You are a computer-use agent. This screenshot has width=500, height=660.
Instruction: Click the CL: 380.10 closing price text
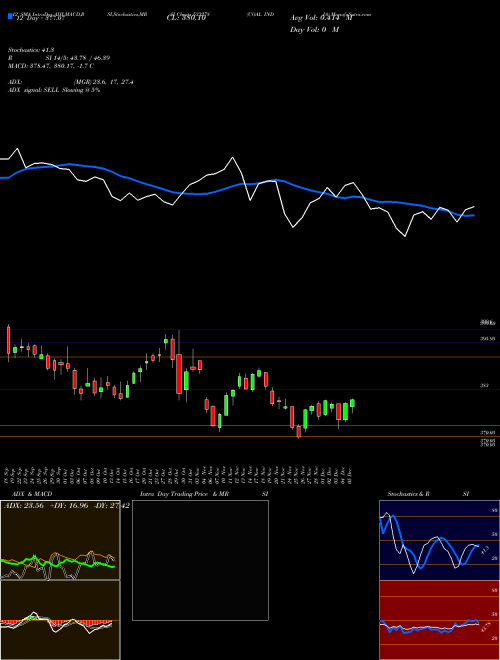[186, 18]
